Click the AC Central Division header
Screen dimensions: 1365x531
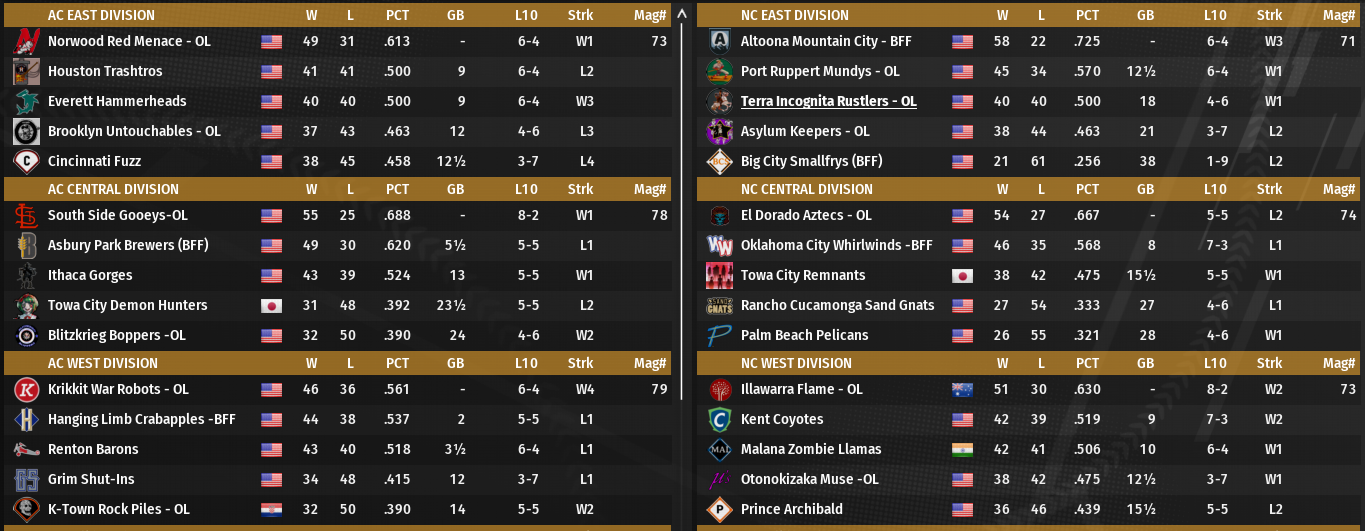tap(113, 190)
